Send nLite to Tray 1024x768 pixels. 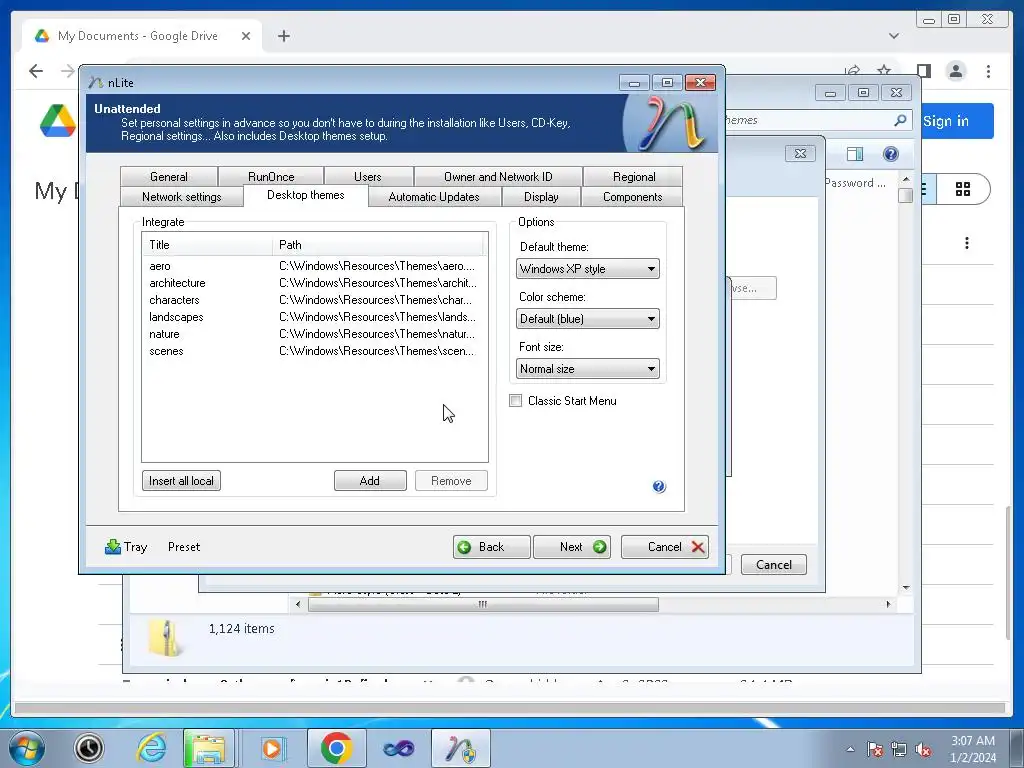click(126, 547)
